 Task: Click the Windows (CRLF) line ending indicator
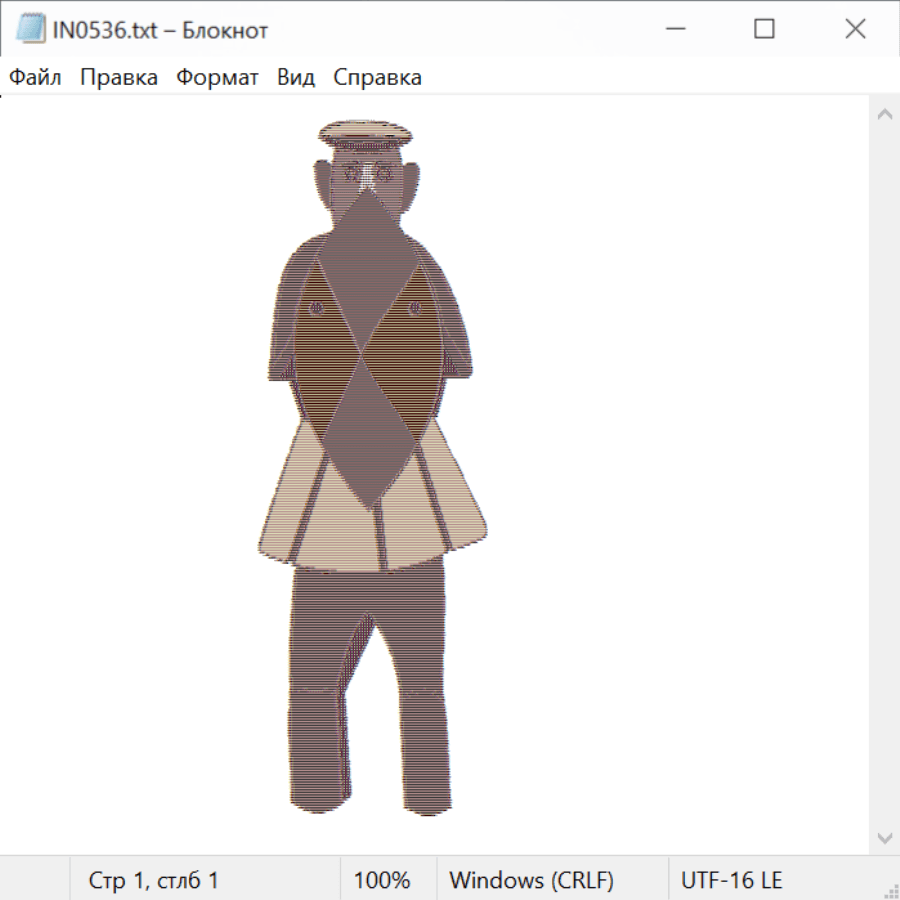tap(531, 881)
